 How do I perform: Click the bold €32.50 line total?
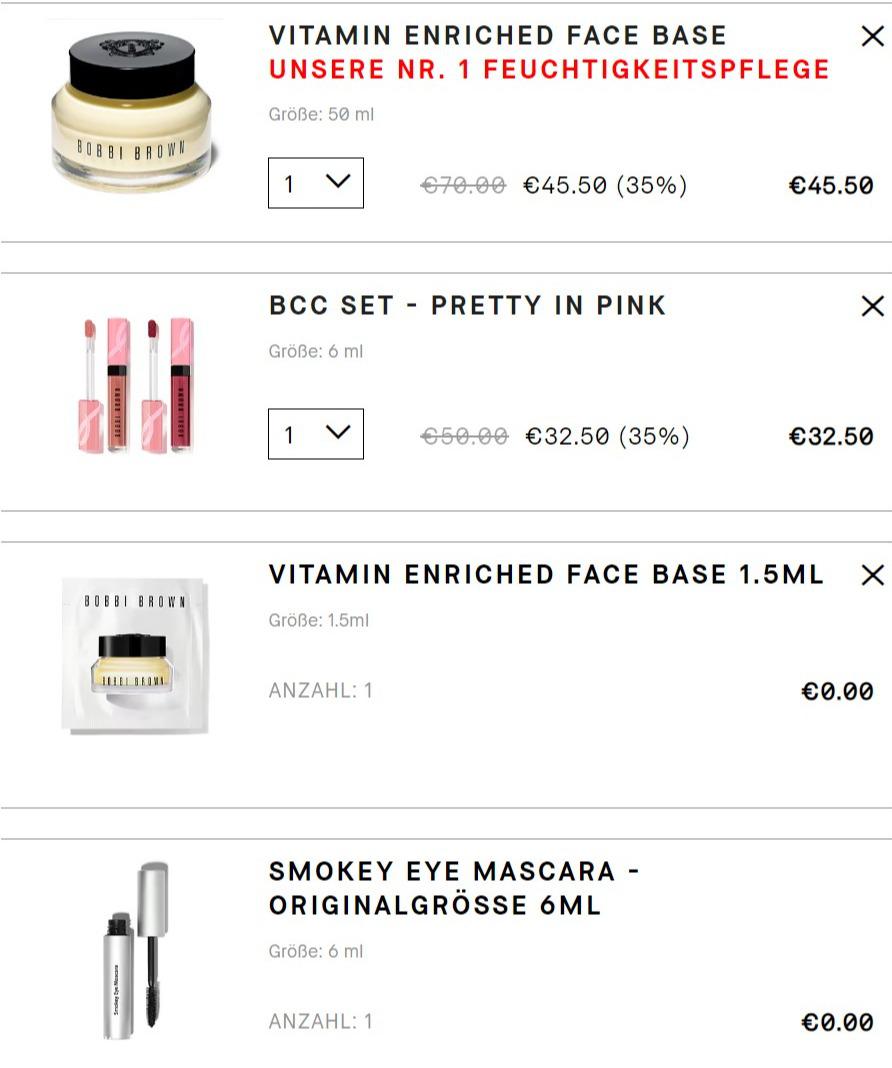pos(831,436)
